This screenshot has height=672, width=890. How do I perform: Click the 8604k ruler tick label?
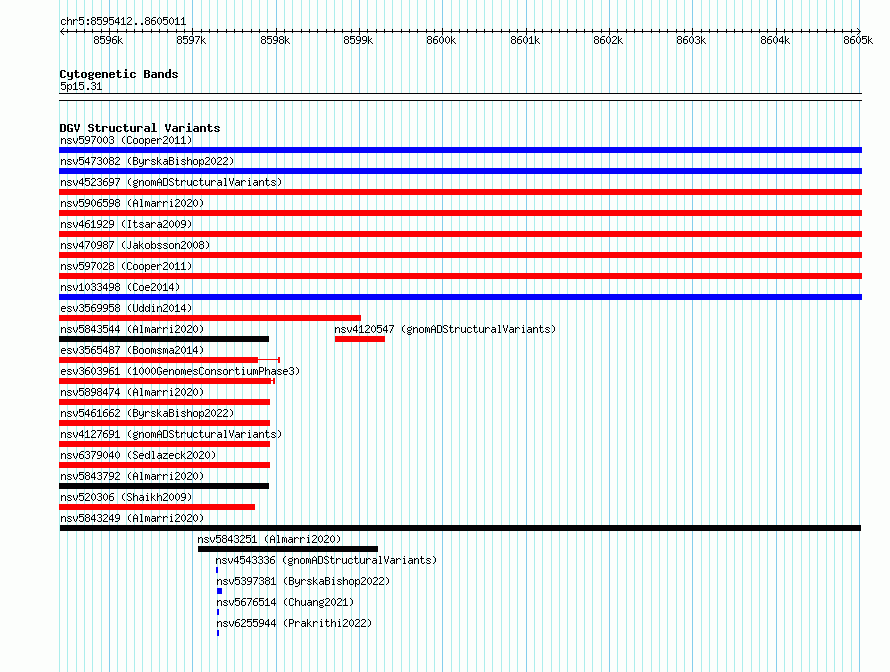[775, 40]
